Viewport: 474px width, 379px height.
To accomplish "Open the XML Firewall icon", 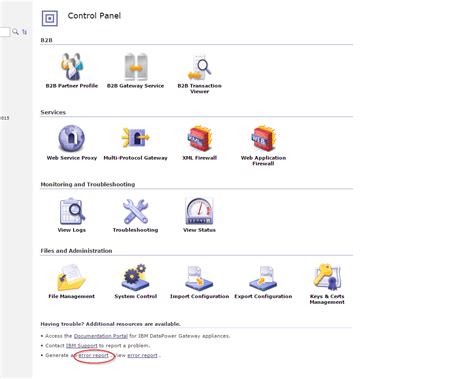I will click(199, 138).
